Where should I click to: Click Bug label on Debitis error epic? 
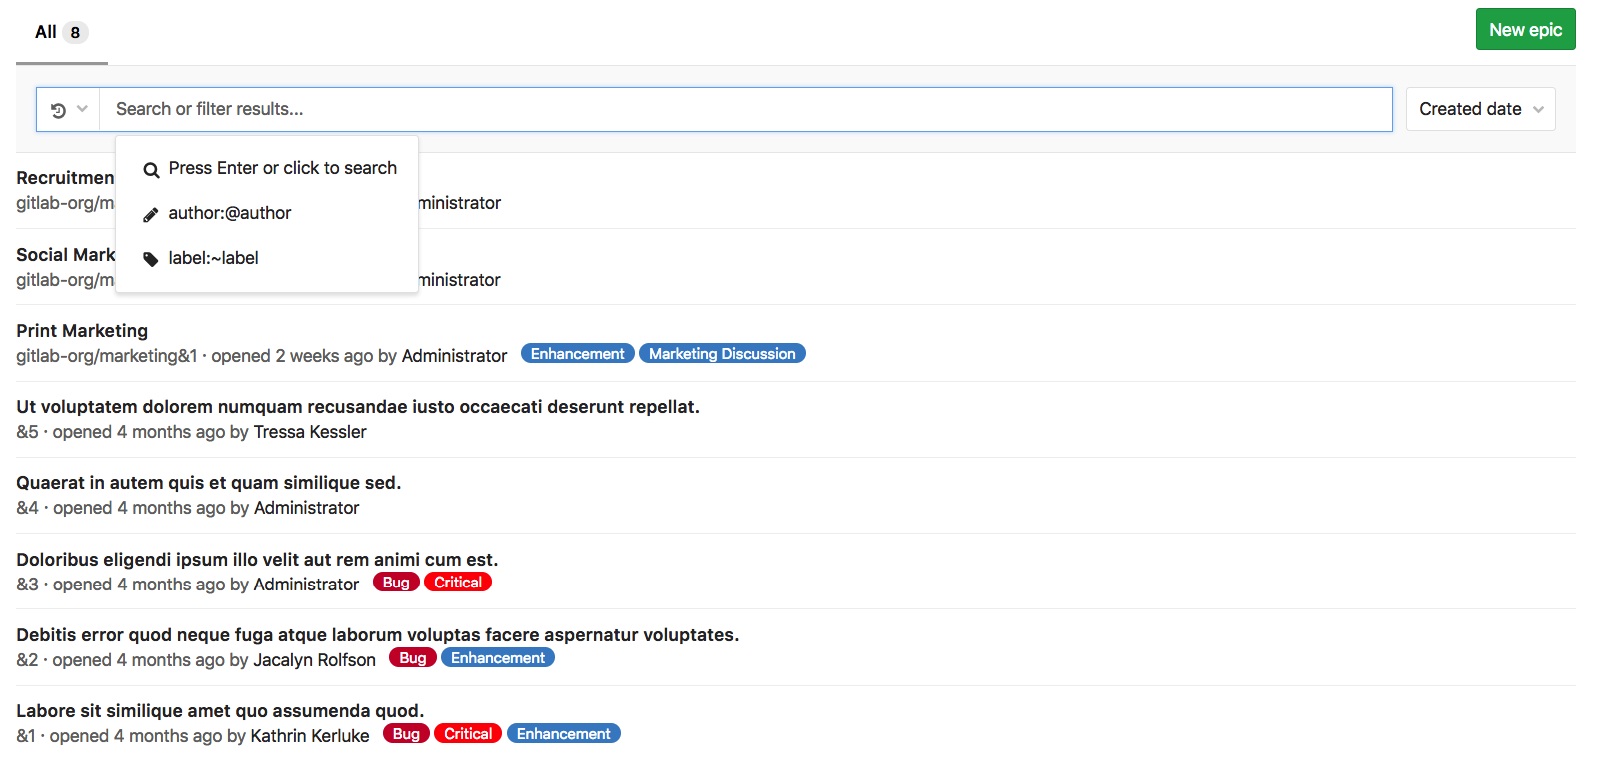tap(412, 658)
